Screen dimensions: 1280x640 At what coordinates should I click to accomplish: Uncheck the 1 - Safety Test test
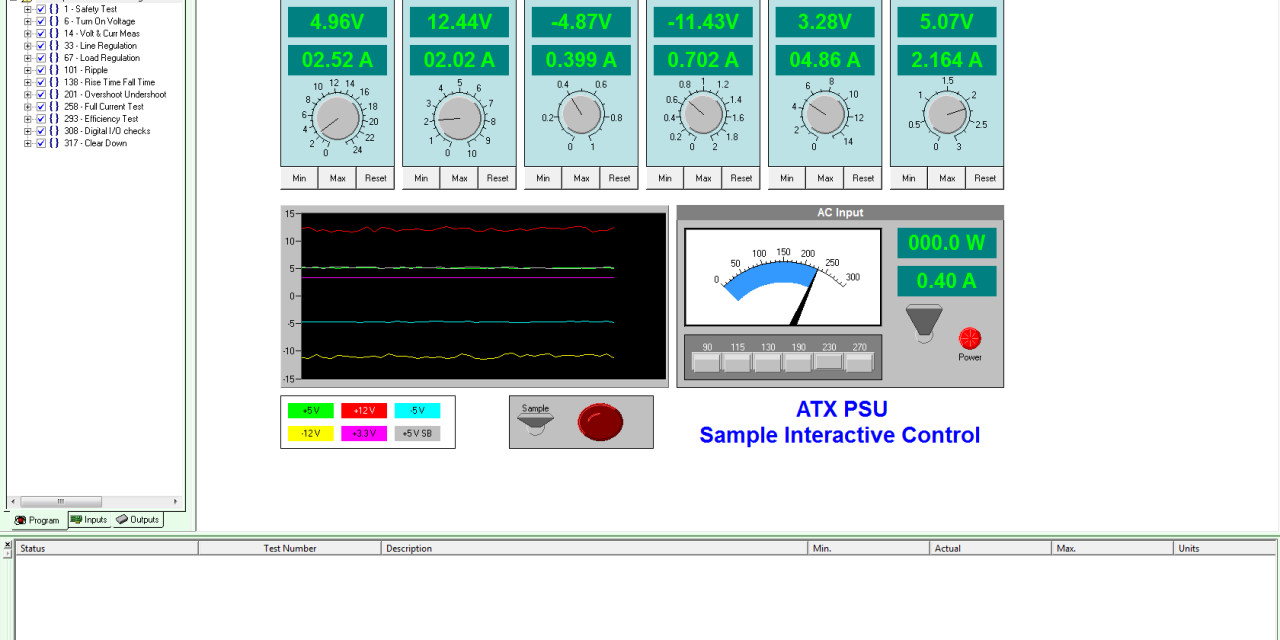41,9
